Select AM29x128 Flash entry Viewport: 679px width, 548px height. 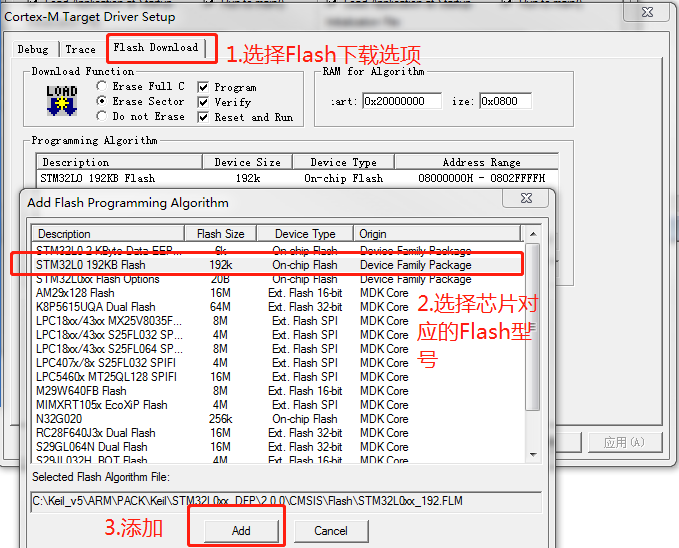(277, 293)
